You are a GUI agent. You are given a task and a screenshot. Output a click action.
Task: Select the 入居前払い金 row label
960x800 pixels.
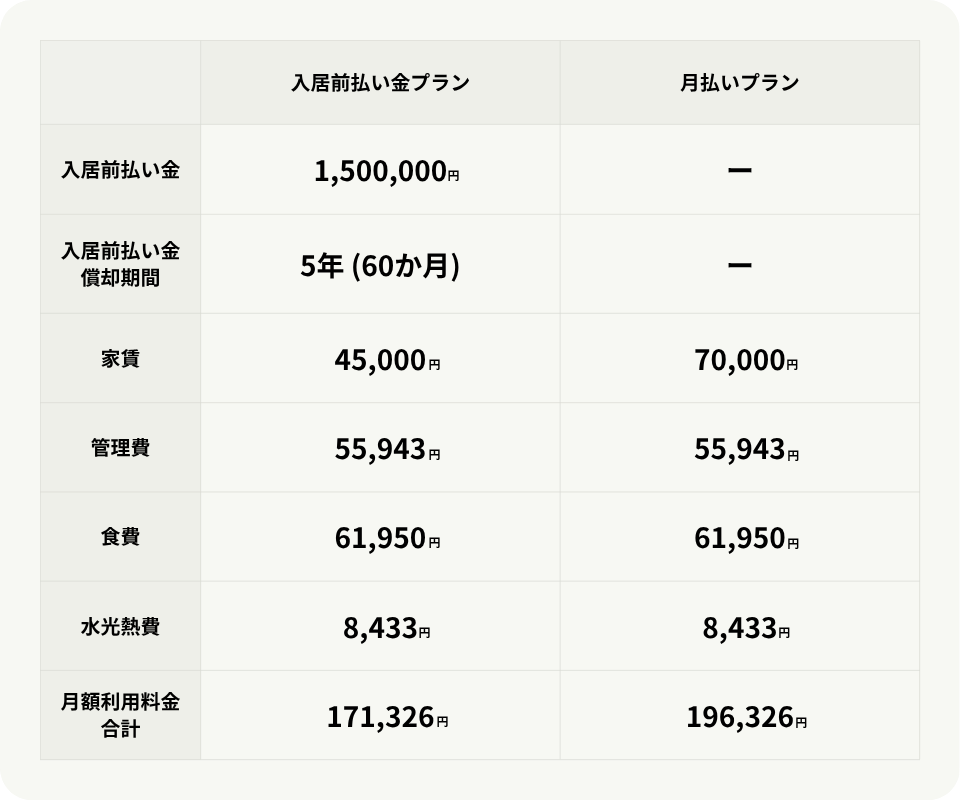pyautogui.click(x=120, y=170)
